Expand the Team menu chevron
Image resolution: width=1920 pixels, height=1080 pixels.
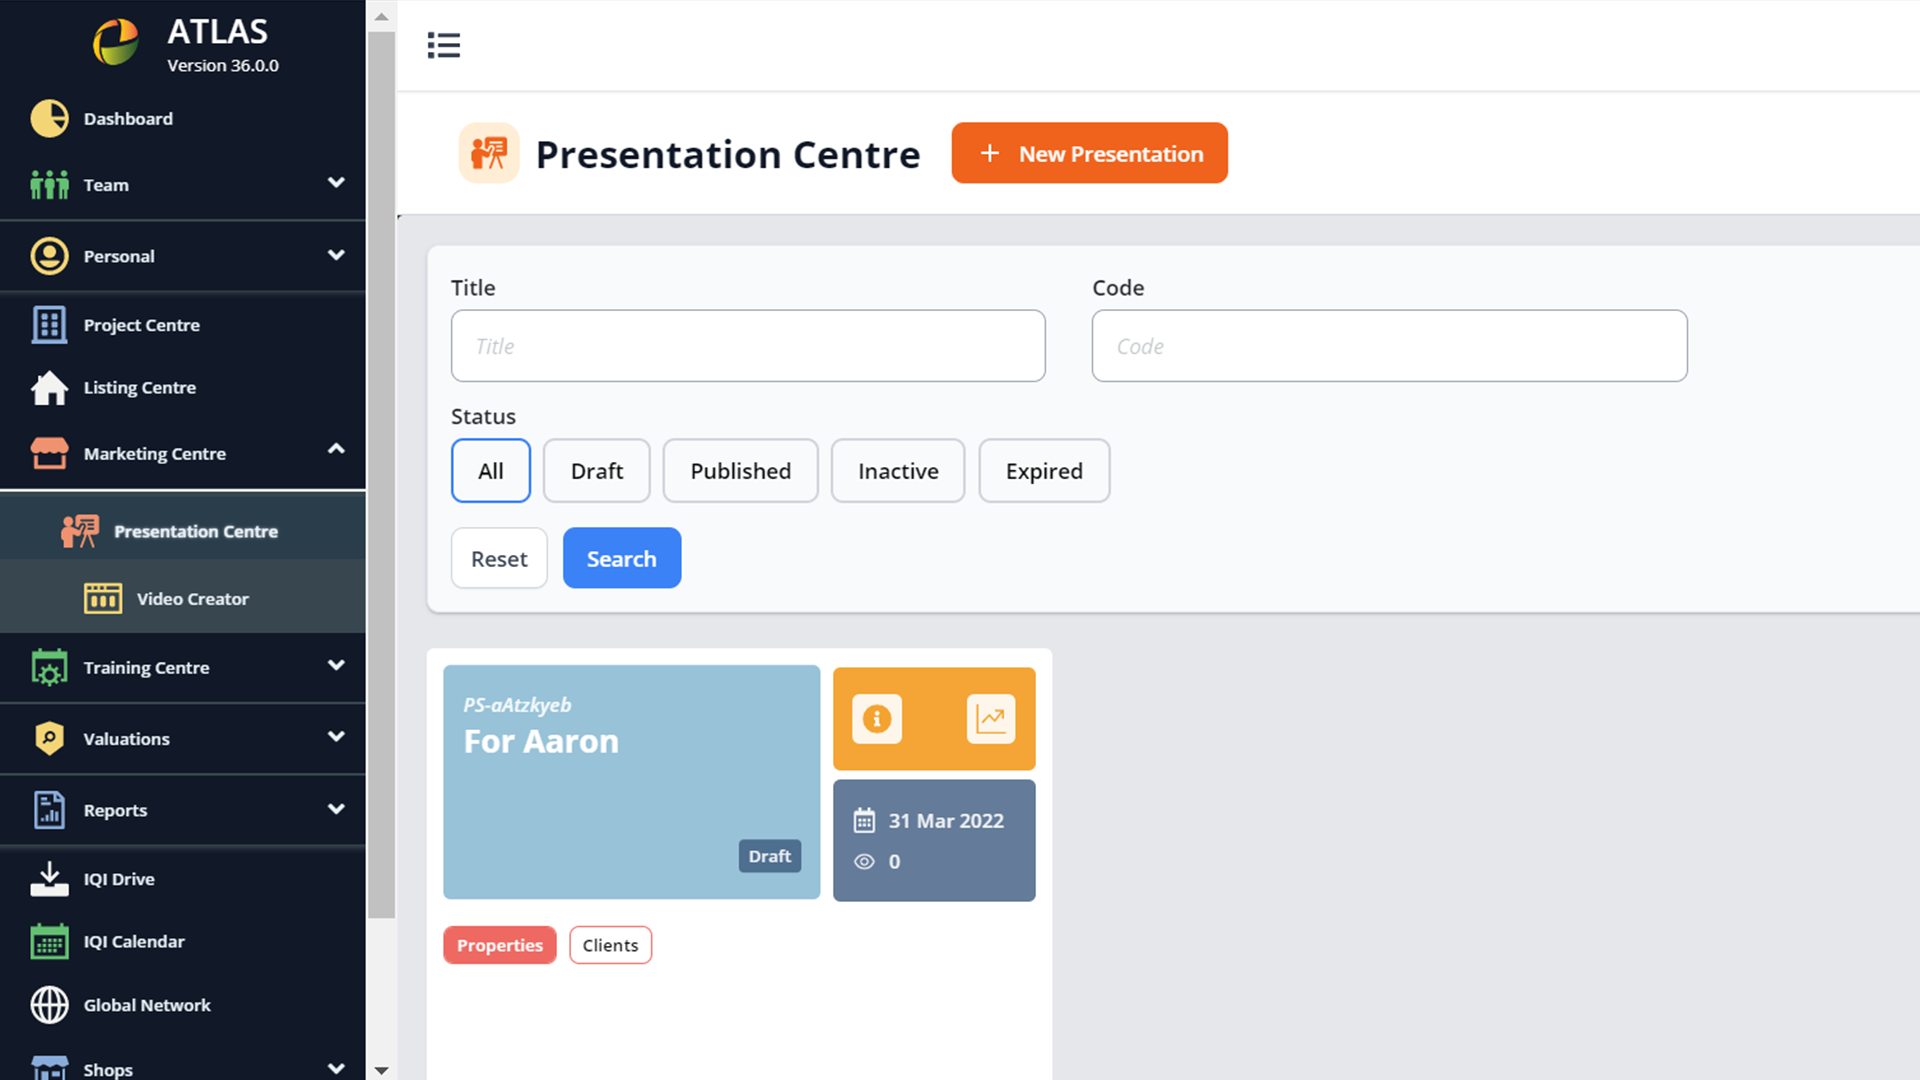[x=336, y=183]
